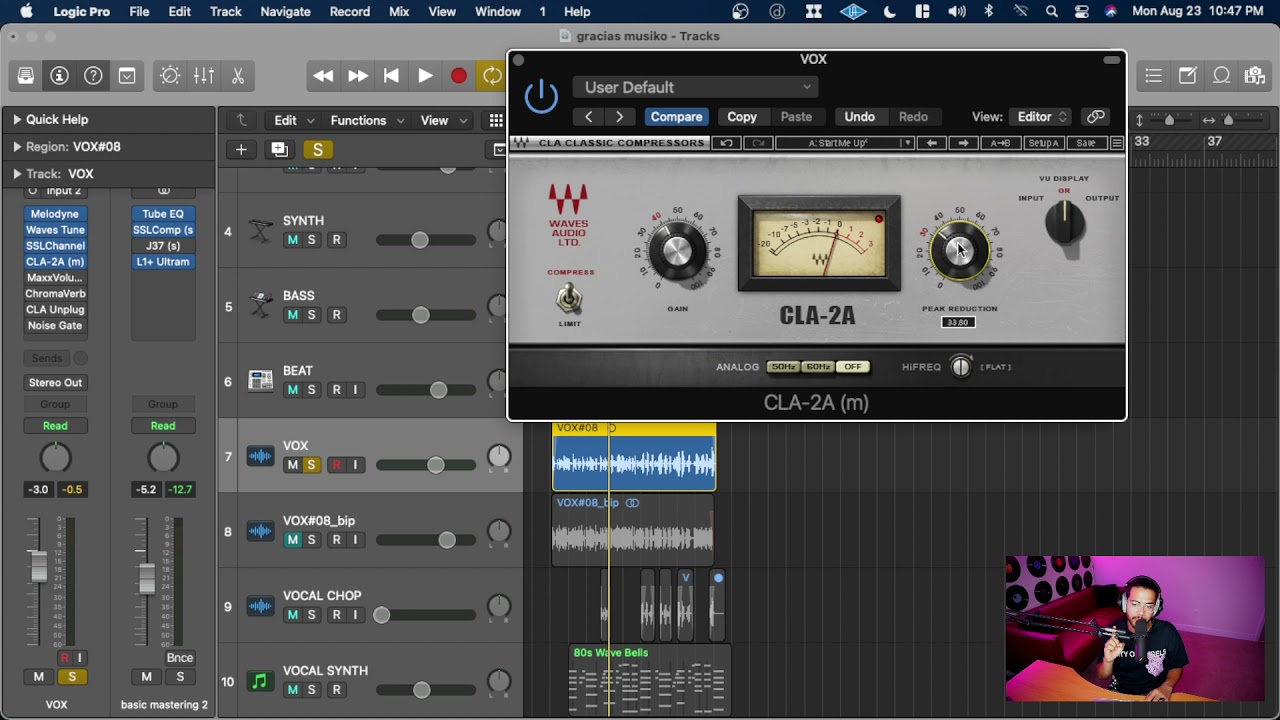
Task: Toggle the Toolbar display button
Action: 127,76
